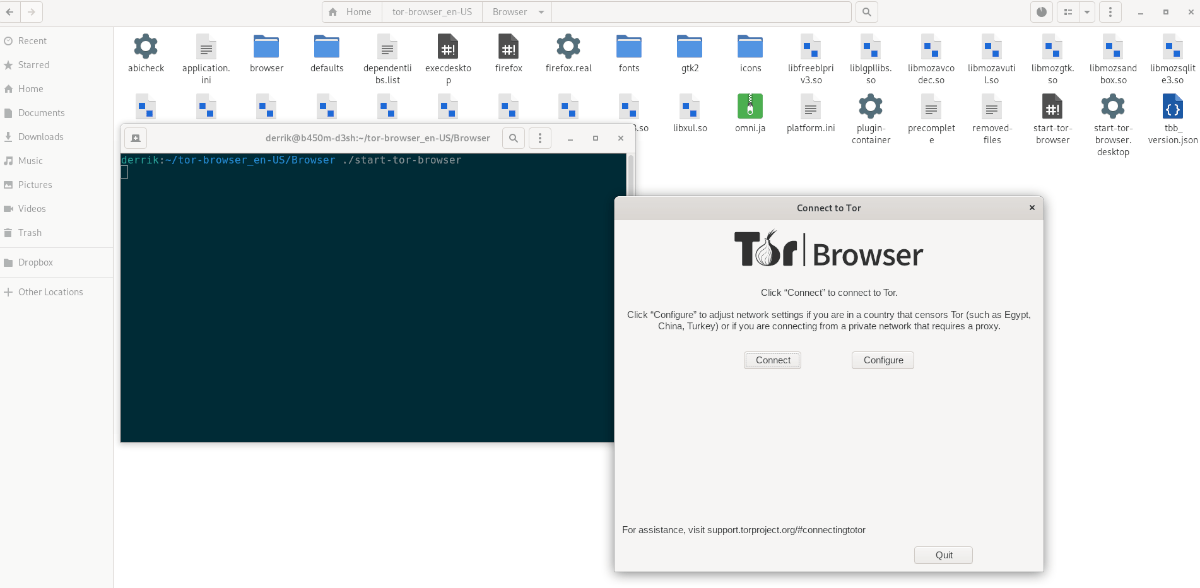Click tor-browser_en-US path segment

tap(432, 12)
